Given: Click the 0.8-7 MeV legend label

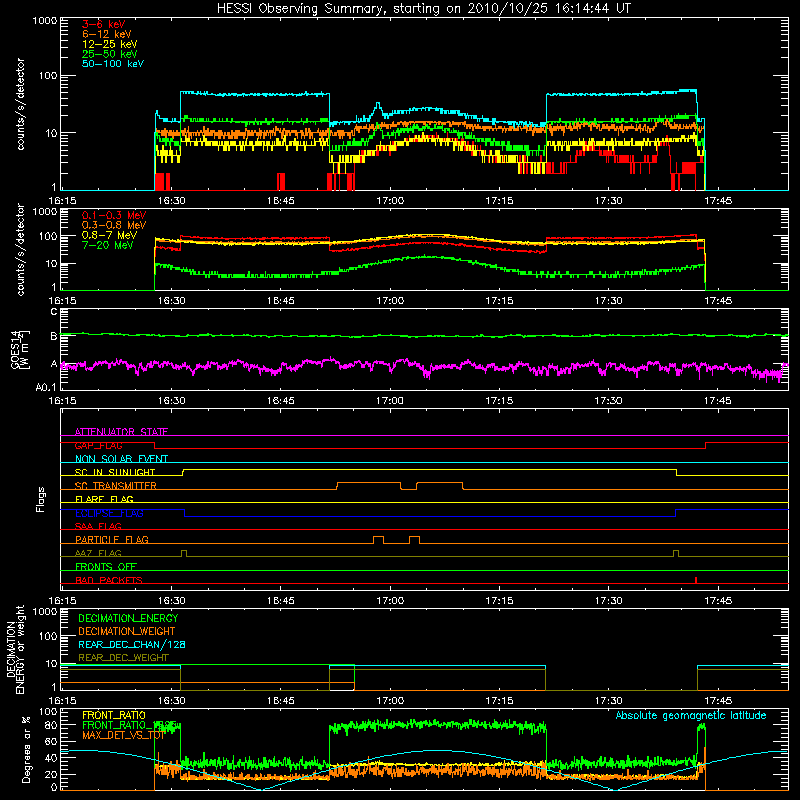Looking at the screenshot, I should [109, 235].
